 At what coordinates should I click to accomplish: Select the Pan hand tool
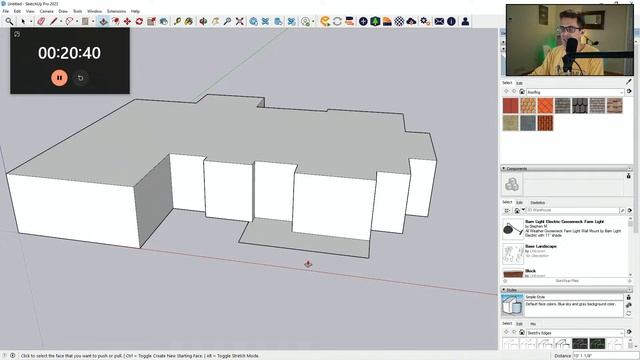(x=216, y=21)
